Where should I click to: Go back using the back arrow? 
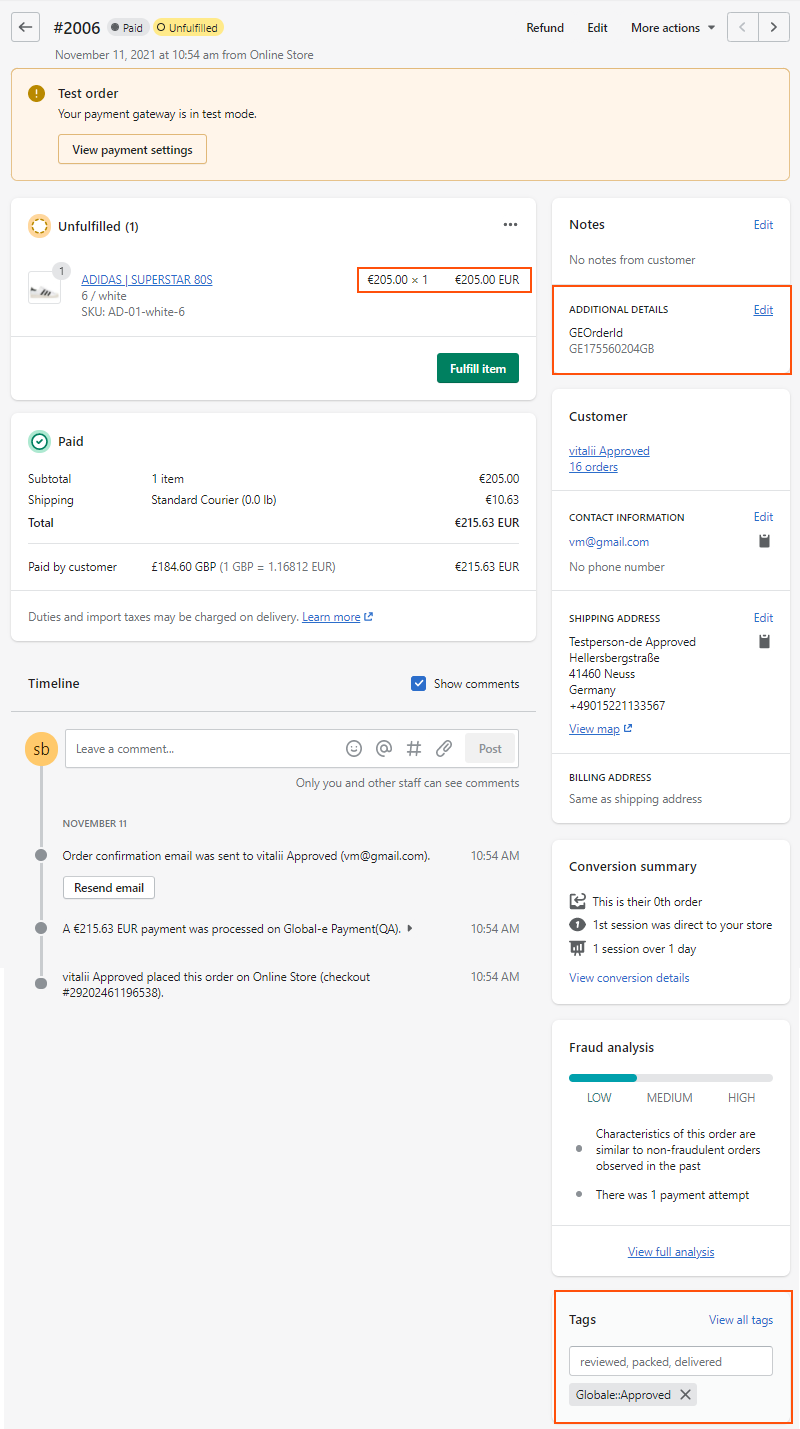[x=24, y=27]
